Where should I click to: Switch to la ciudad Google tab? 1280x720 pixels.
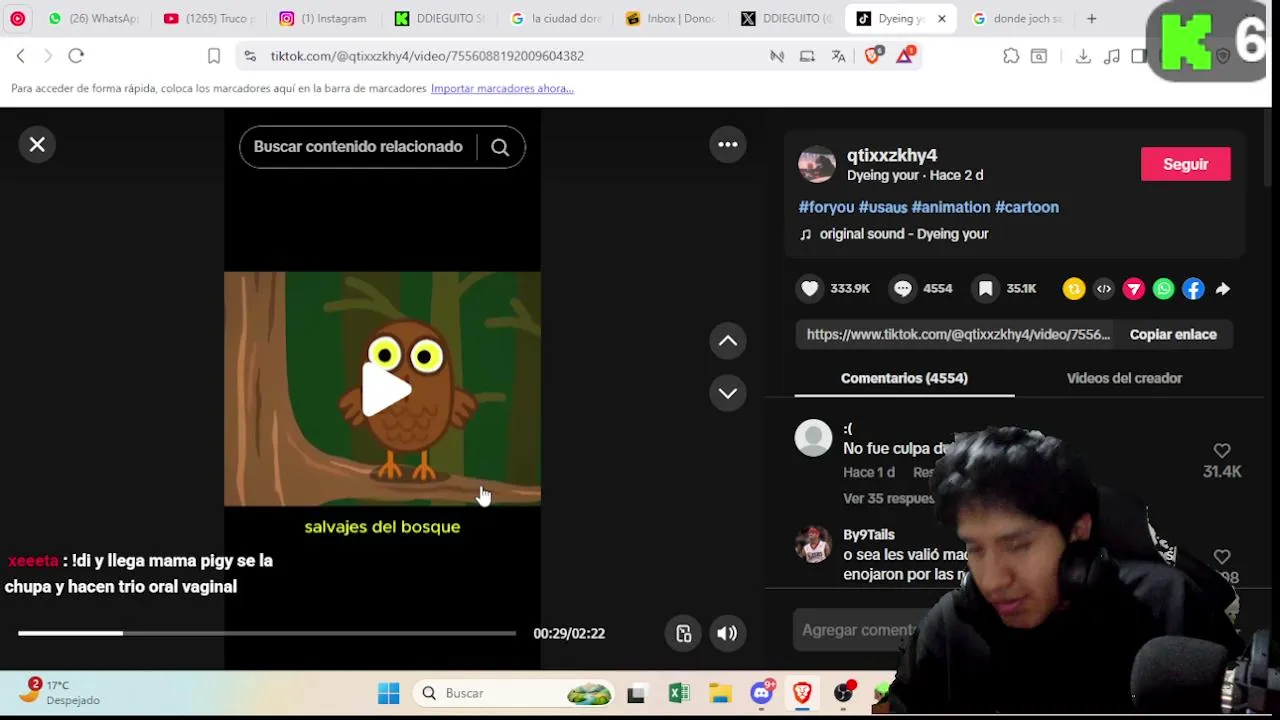[557, 18]
